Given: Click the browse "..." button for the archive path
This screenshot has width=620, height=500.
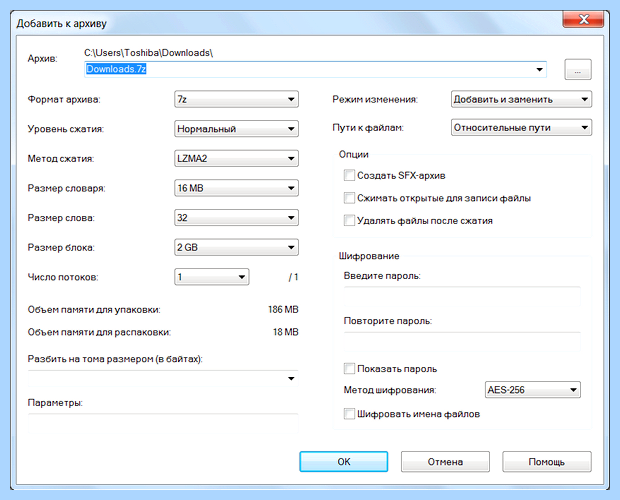Looking at the screenshot, I should click(578, 70).
